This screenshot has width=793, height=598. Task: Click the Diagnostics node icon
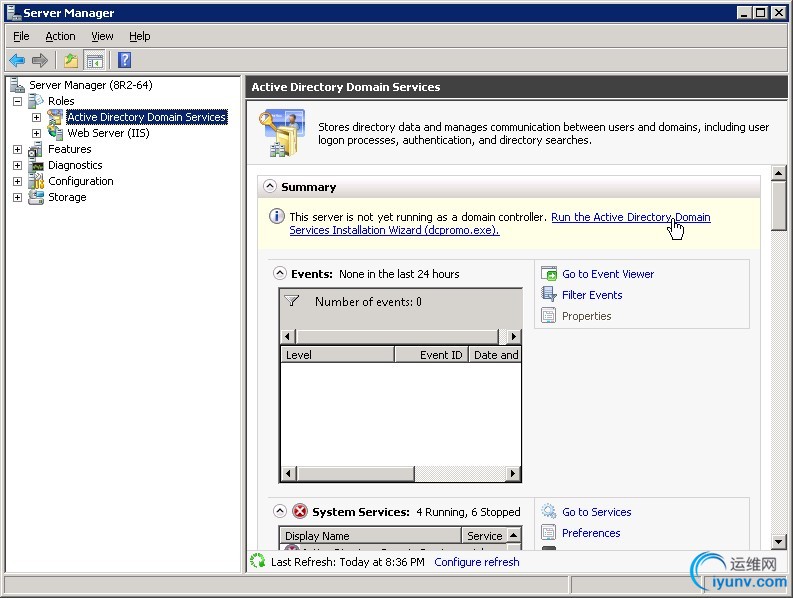(x=36, y=165)
